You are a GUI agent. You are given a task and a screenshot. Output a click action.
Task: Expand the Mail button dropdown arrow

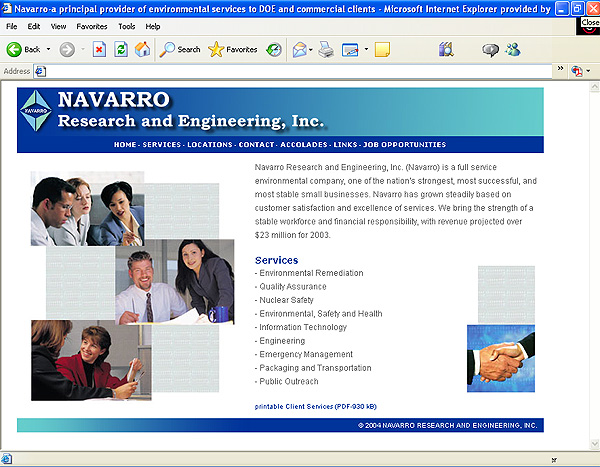(311, 50)
